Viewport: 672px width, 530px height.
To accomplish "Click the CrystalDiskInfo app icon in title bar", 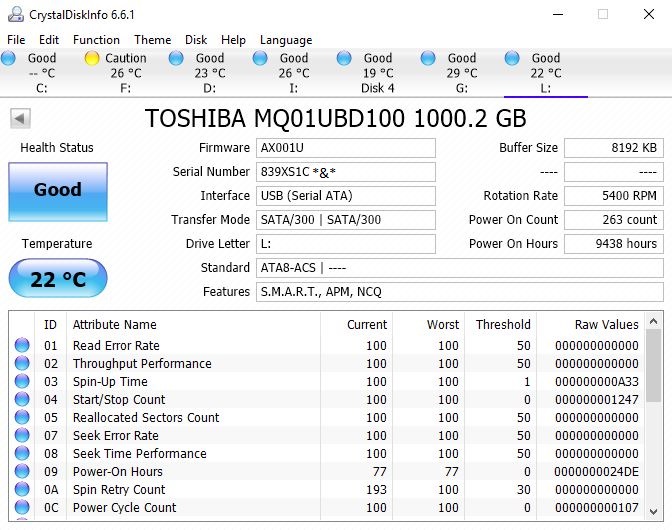I will pyautogui.click(x=16, y=14).
